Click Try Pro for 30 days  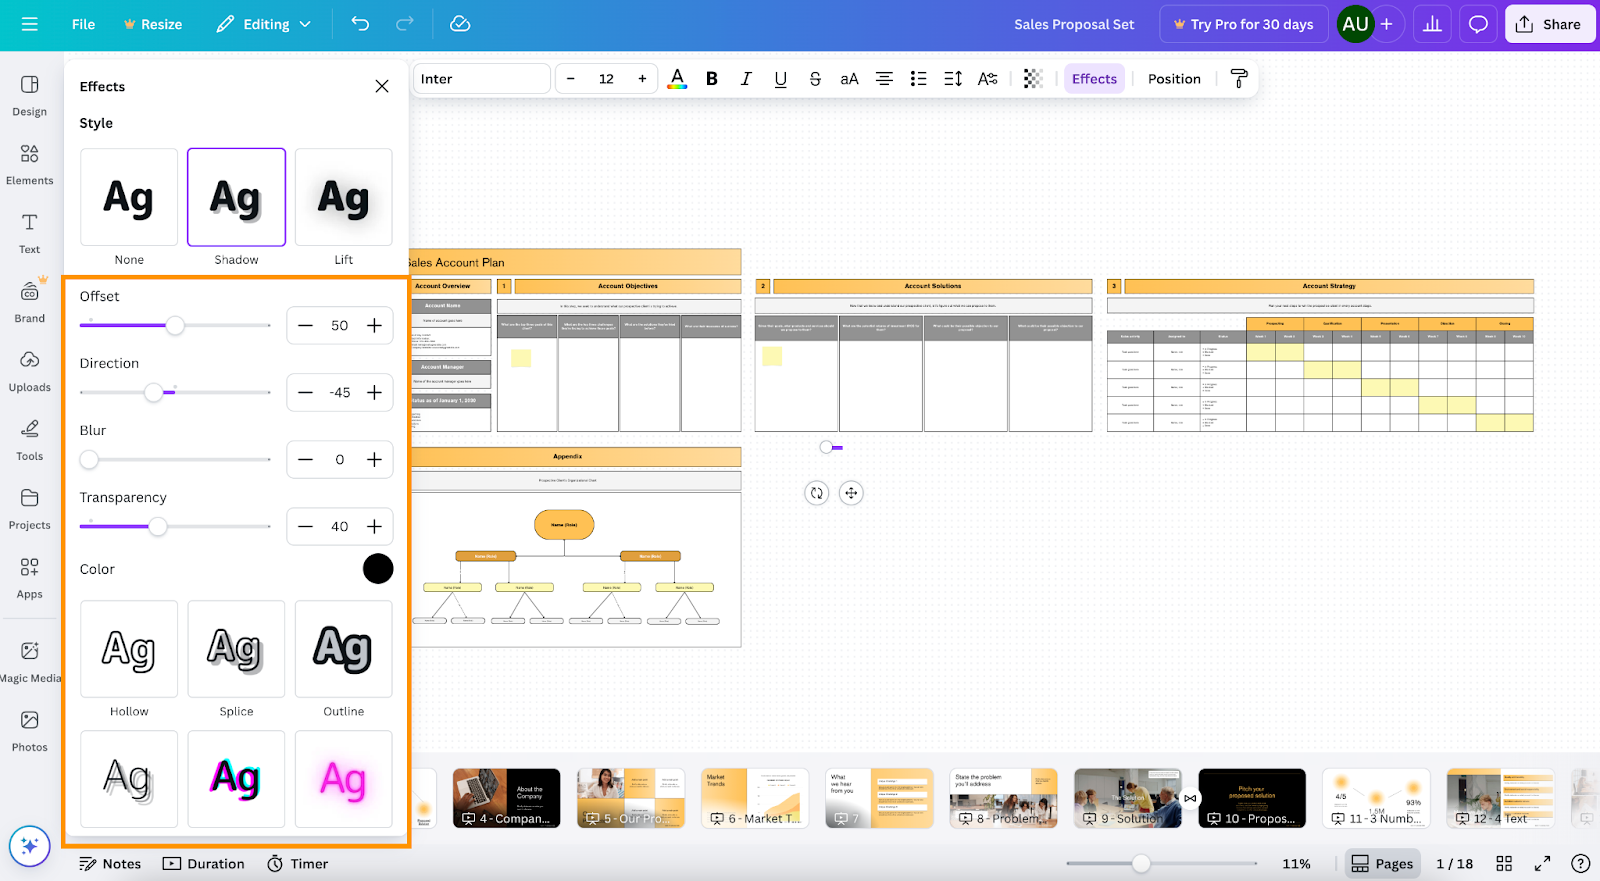pos(1243,24)
